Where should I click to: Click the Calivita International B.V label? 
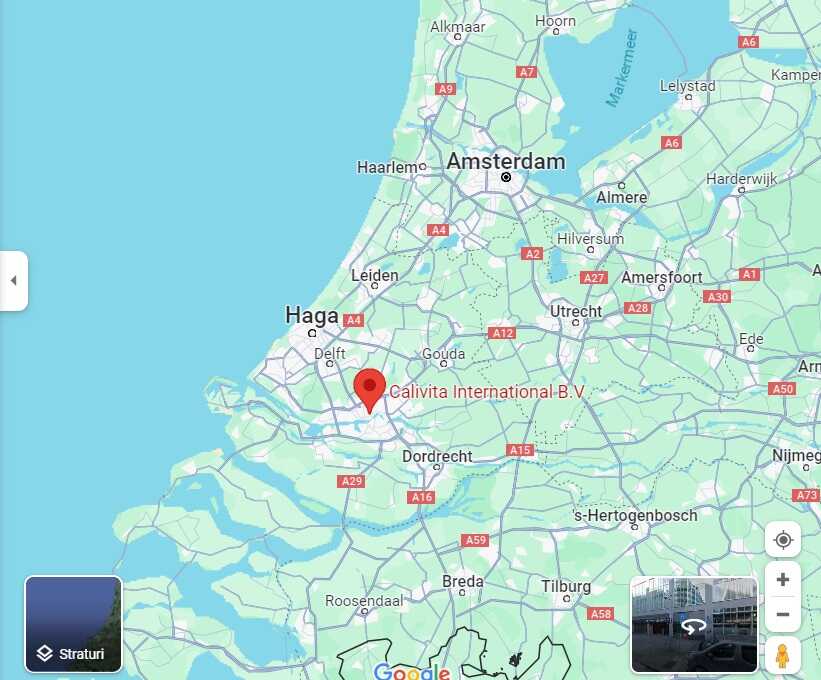pos(486,392)
